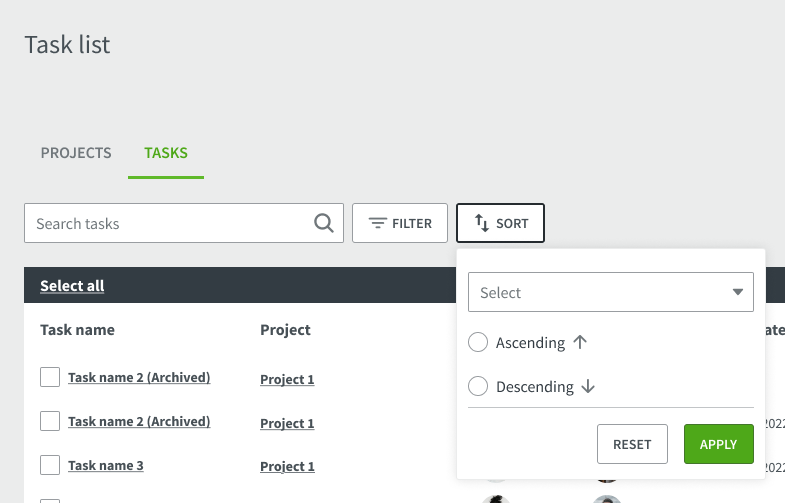
Task: Open the FILTER button
Action: (x=400, y=223)
